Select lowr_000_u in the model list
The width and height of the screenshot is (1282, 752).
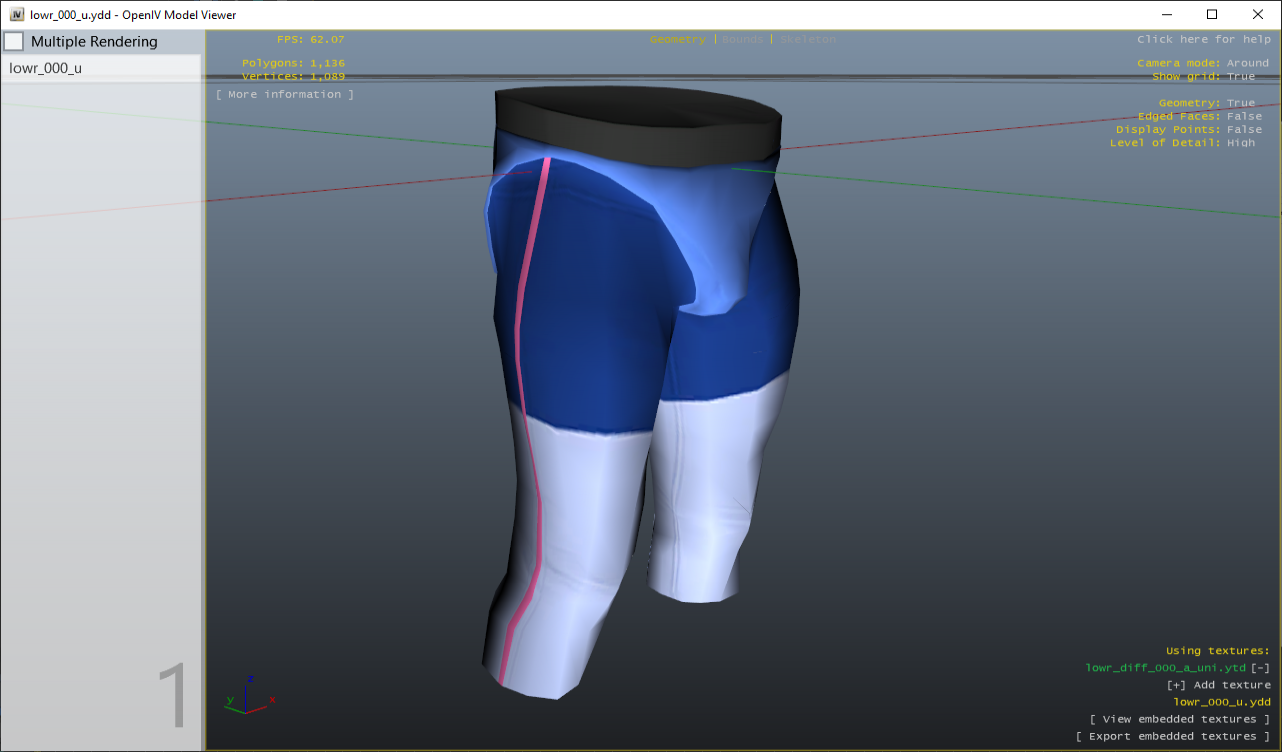(x=46, y=68)
